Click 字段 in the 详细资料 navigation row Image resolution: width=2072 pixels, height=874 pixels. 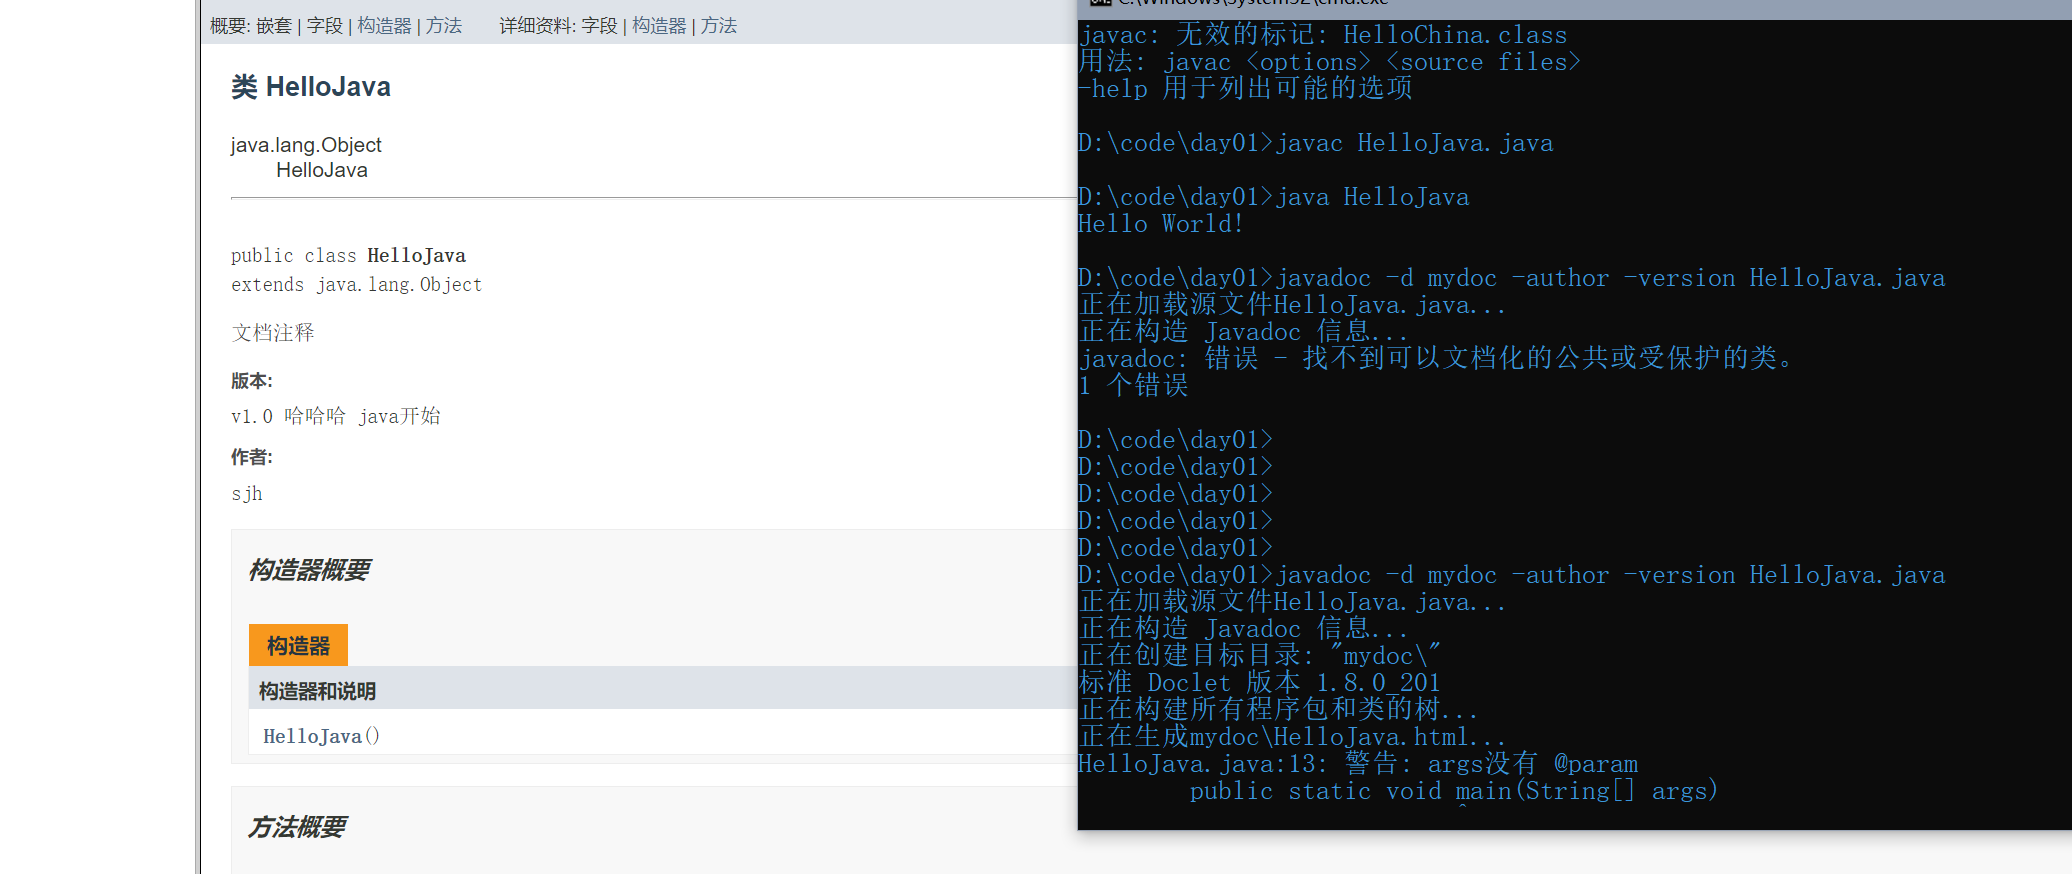[599, 26]
